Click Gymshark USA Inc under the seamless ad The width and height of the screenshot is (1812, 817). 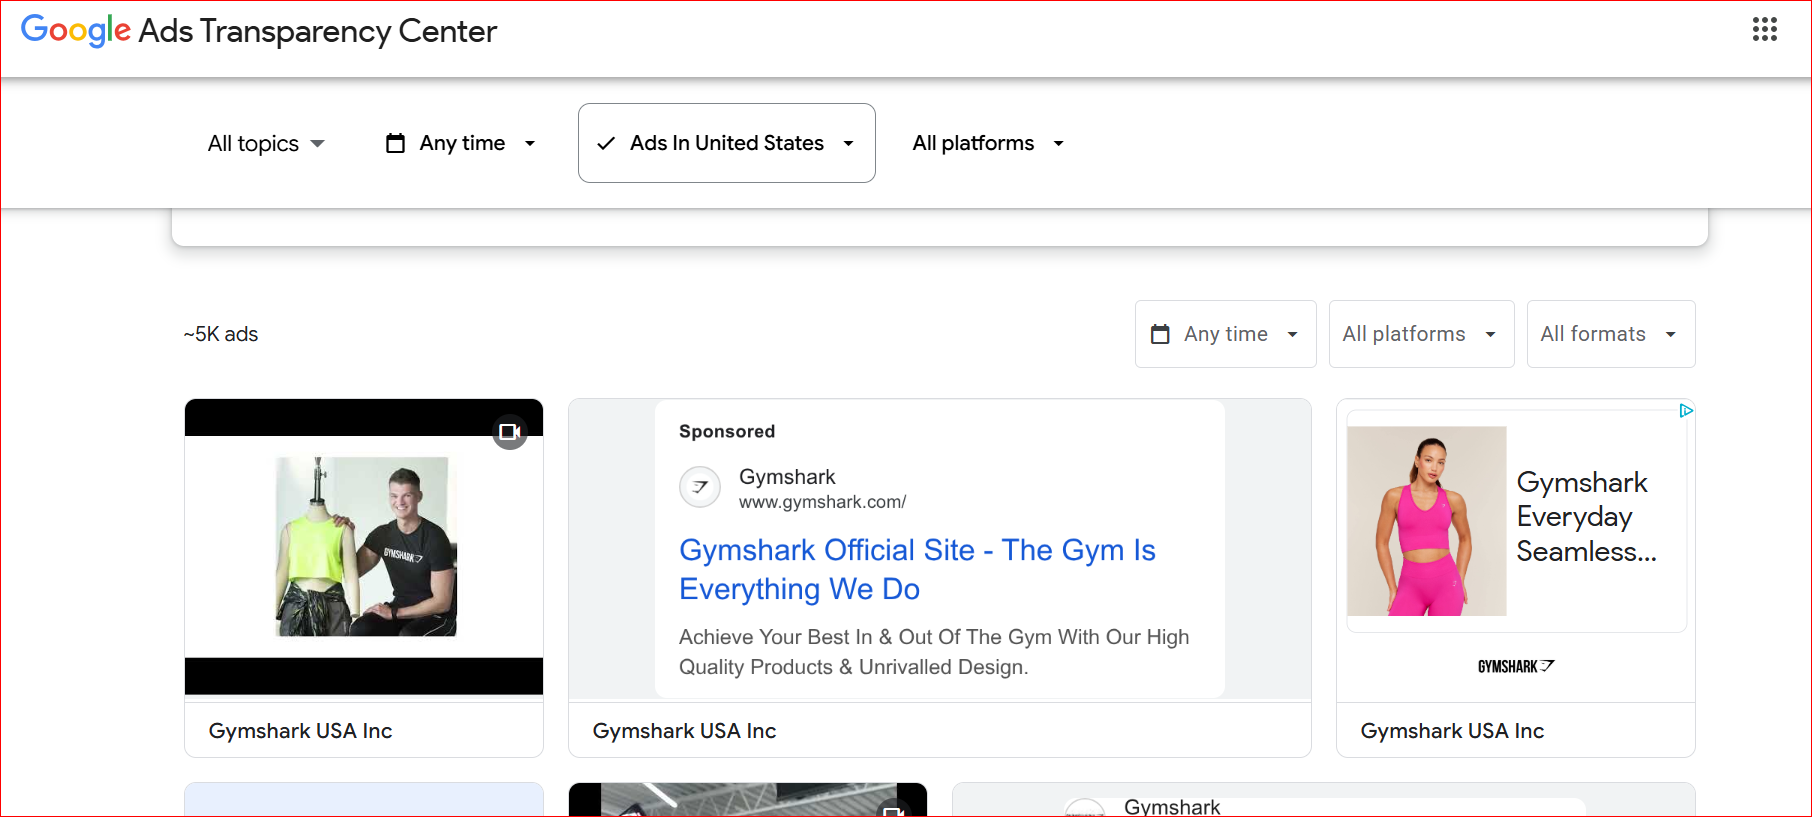coord(1452,731)
